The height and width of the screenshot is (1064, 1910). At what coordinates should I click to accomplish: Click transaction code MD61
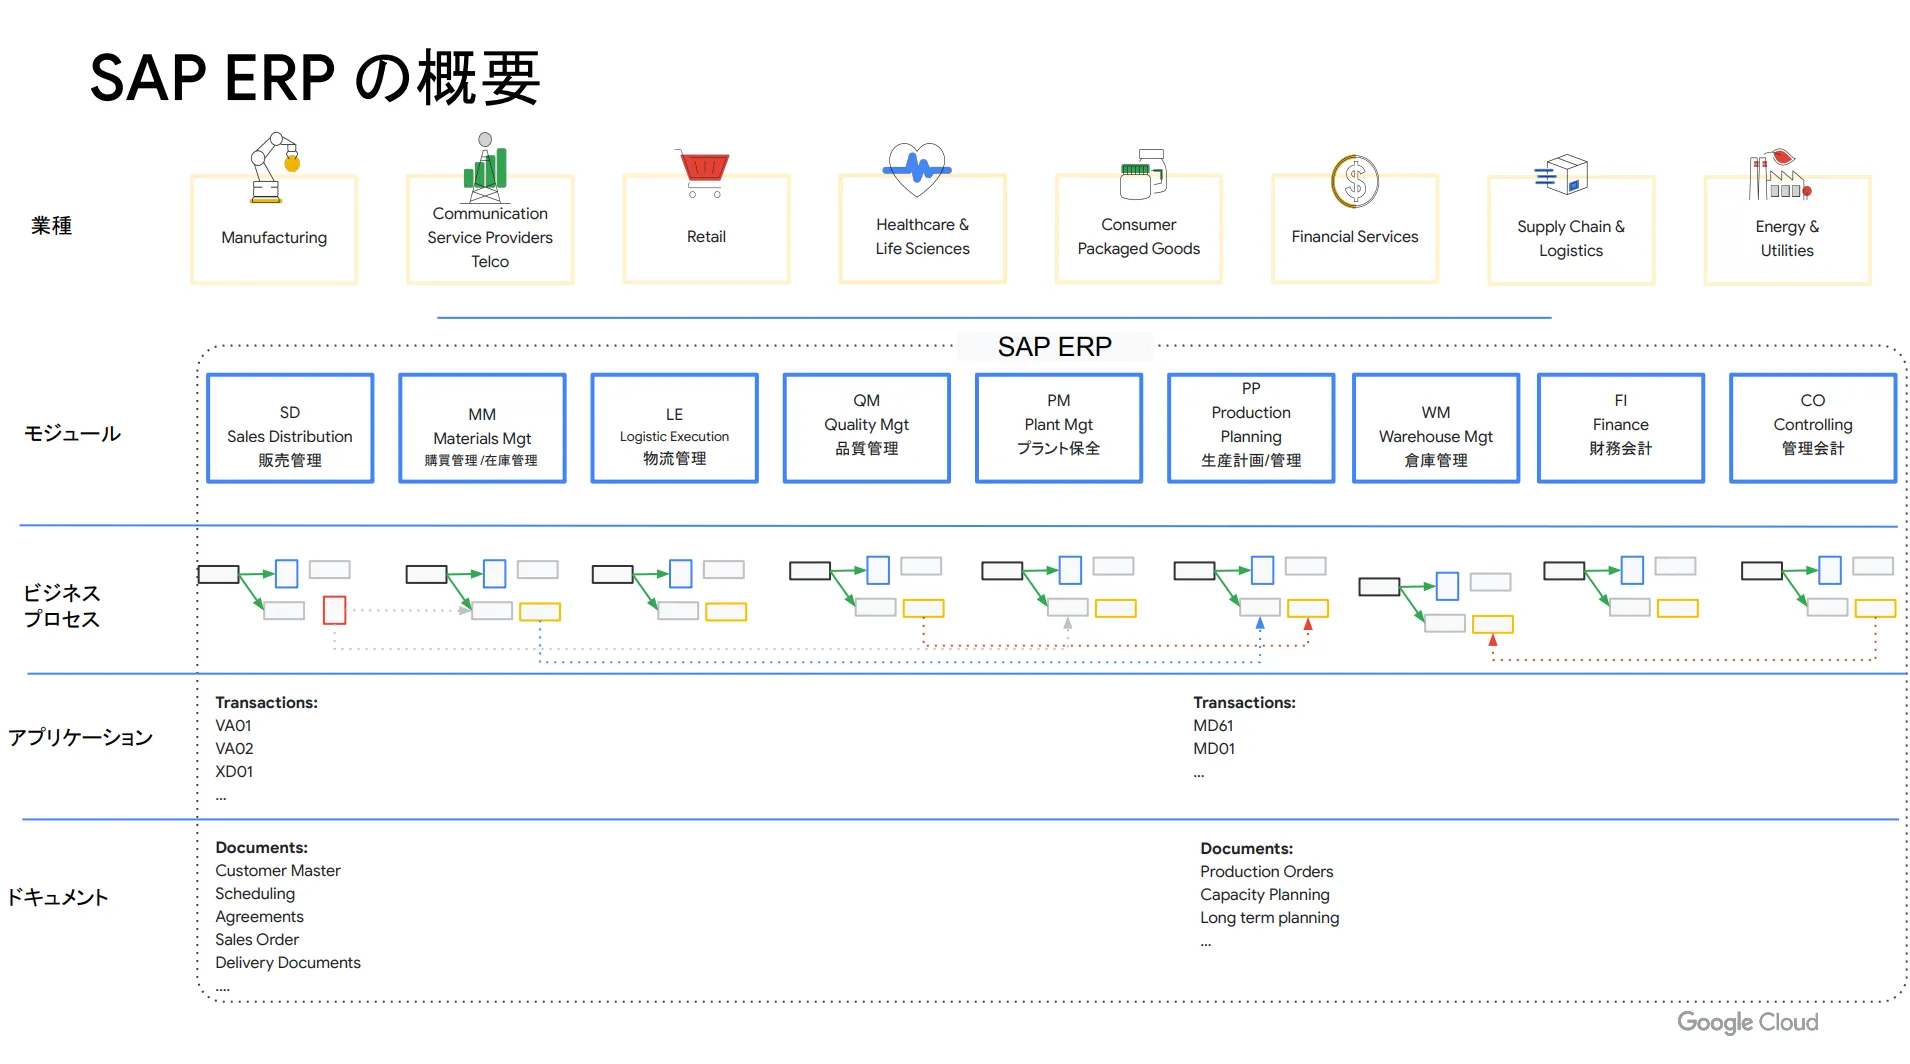tap(1213, 725)
